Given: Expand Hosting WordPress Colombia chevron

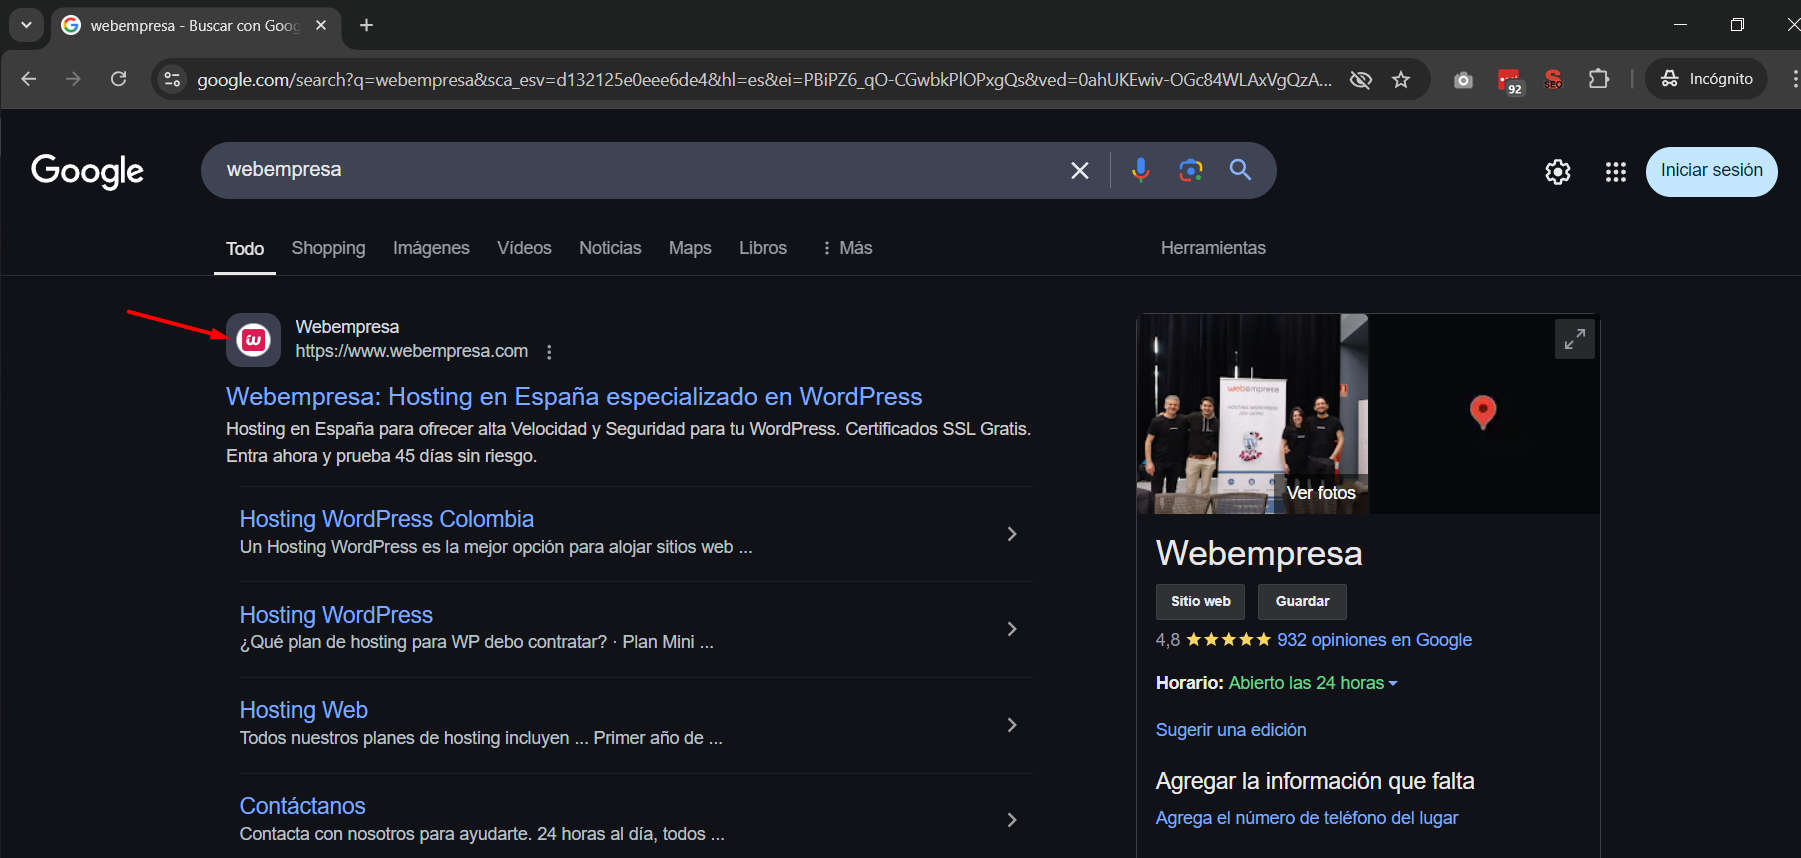Looking at the screenshot, I should click(x=1012, y=534).
